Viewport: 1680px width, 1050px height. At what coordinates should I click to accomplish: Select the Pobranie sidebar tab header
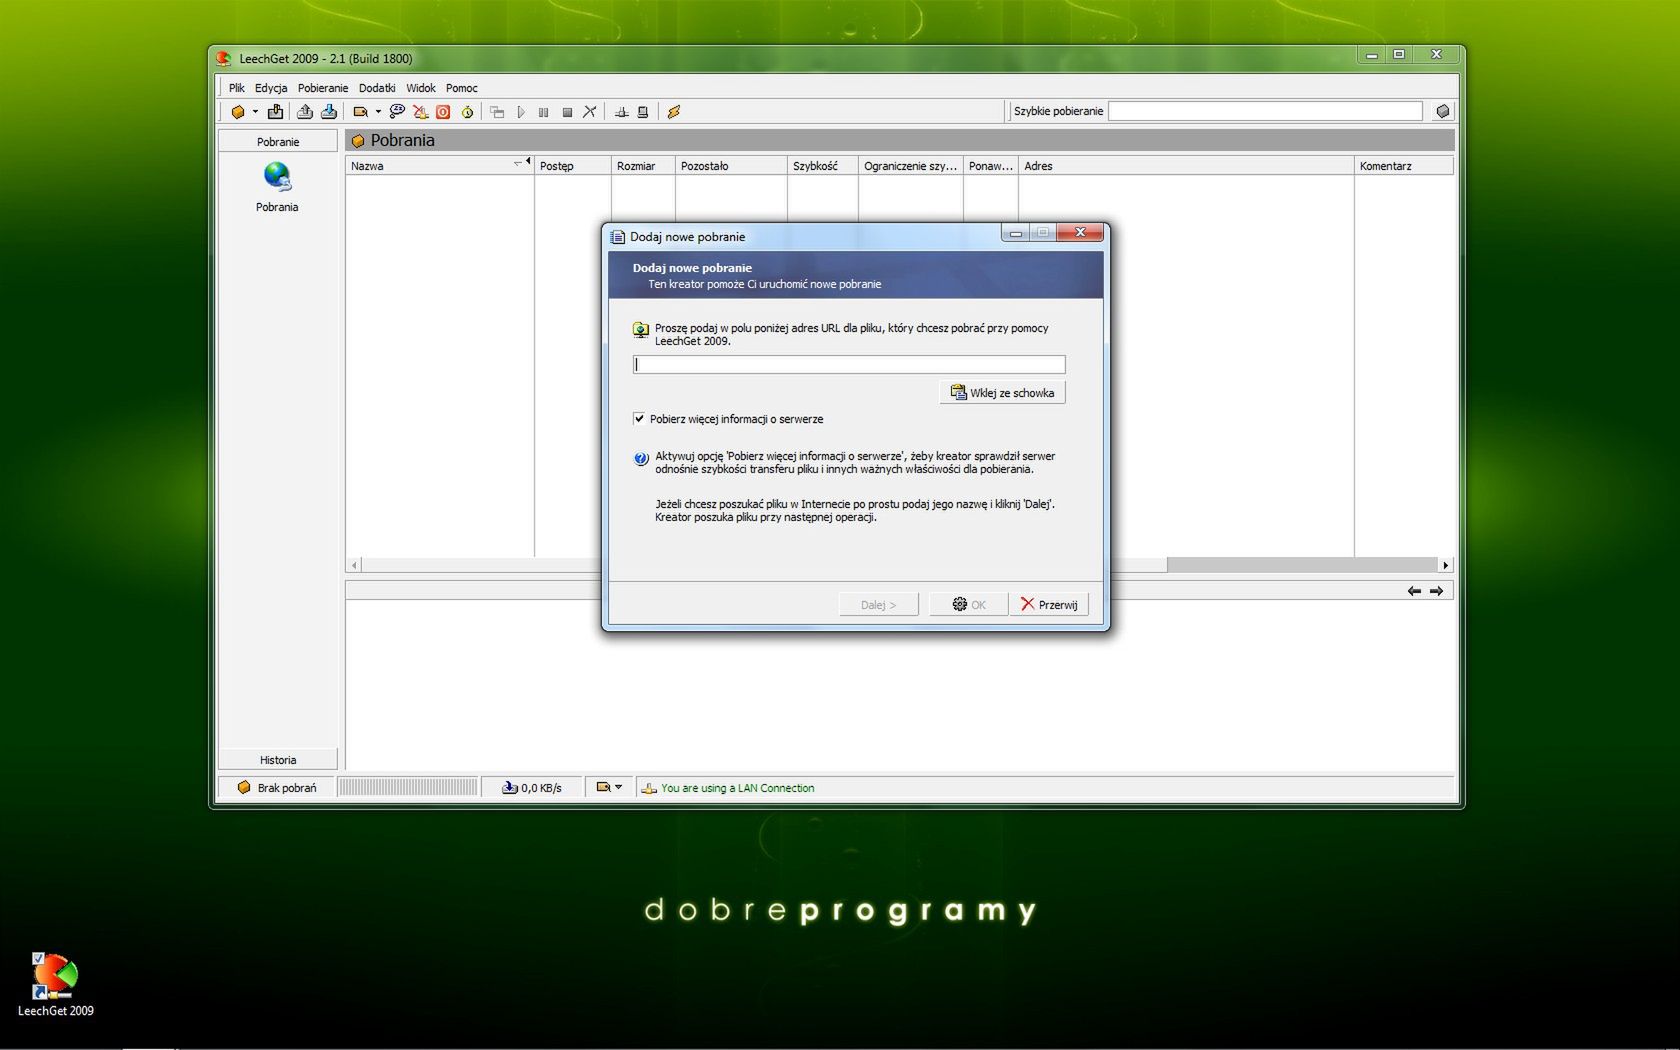pyautogui.click(x=278, y=142)
